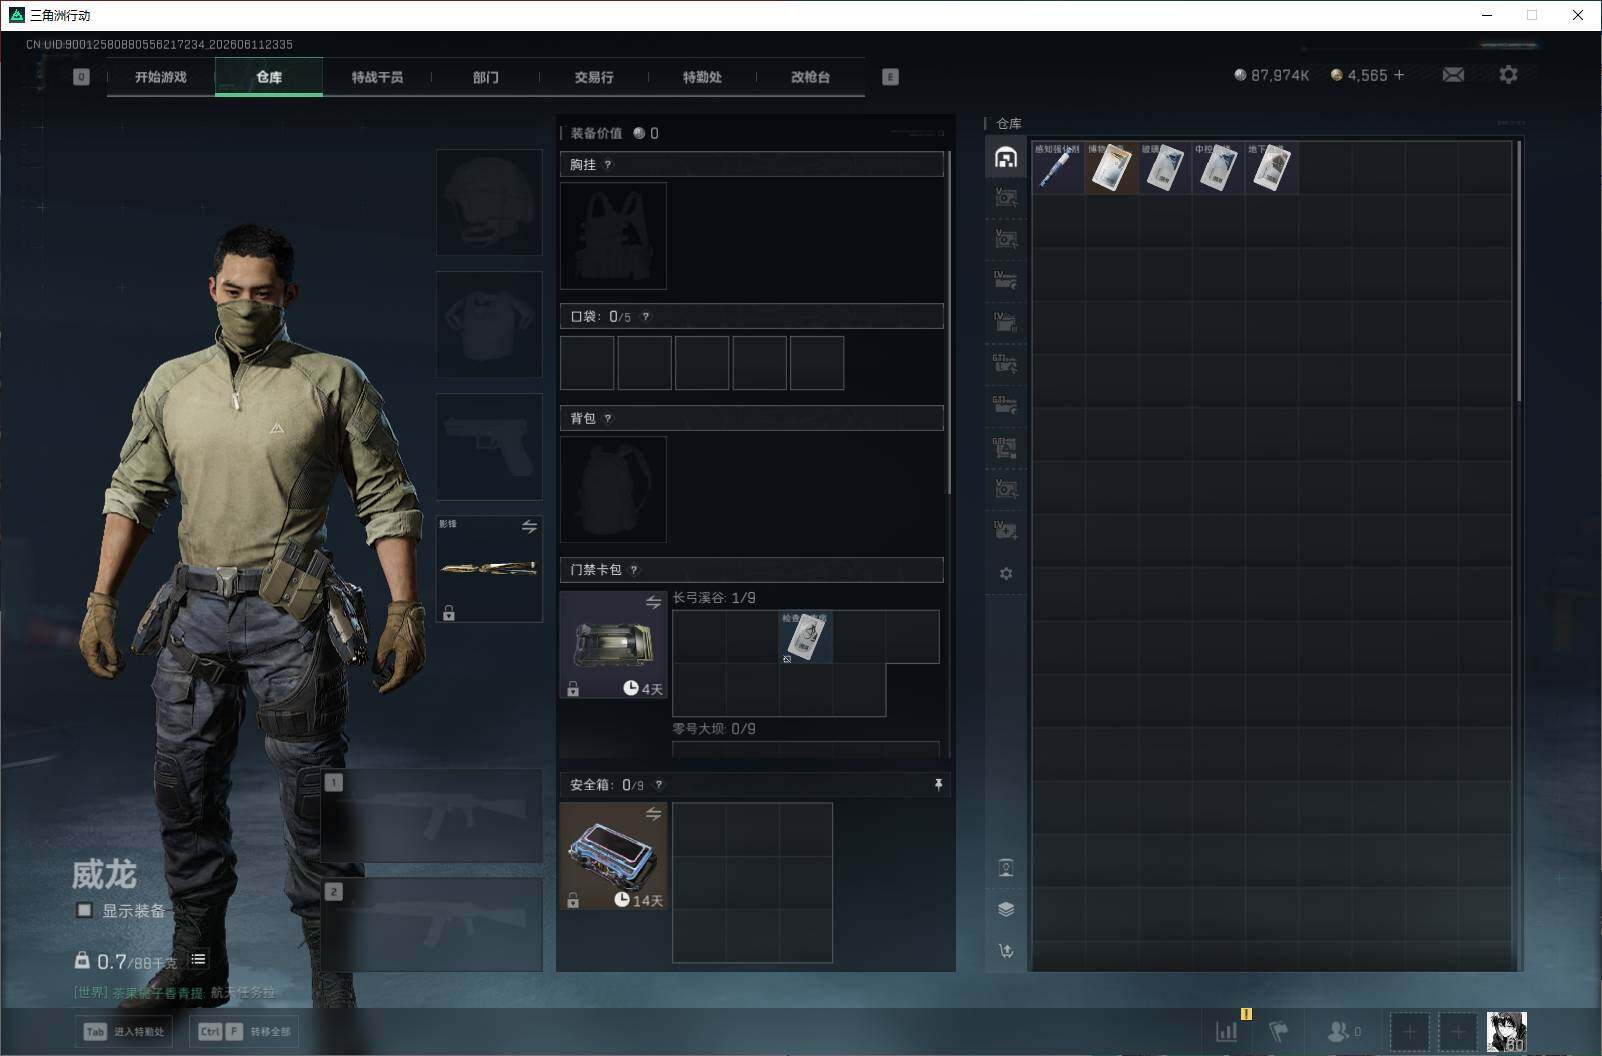The width and height of the screenshot is (1602, 1056).
Task: Click the 0.7/88千克 weight readout
Action: [137, 962]
